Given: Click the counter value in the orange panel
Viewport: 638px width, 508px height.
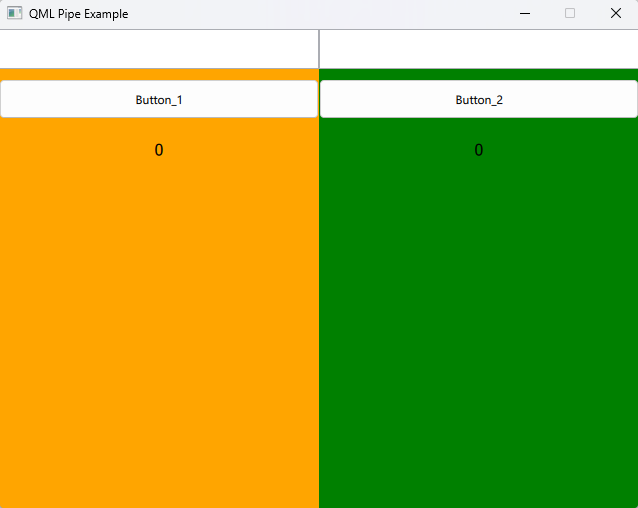Looking at the screenshot, I should tap(159, 150).
